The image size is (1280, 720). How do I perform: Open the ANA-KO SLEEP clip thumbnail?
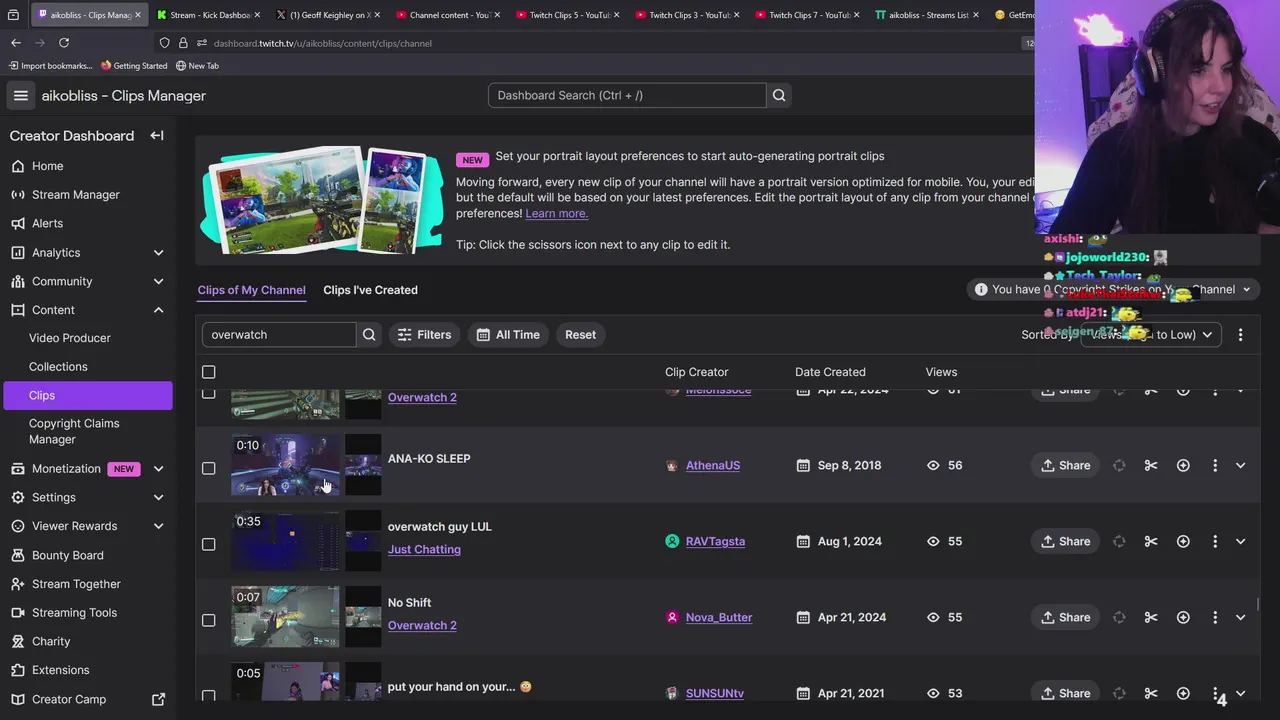point(285,465)
